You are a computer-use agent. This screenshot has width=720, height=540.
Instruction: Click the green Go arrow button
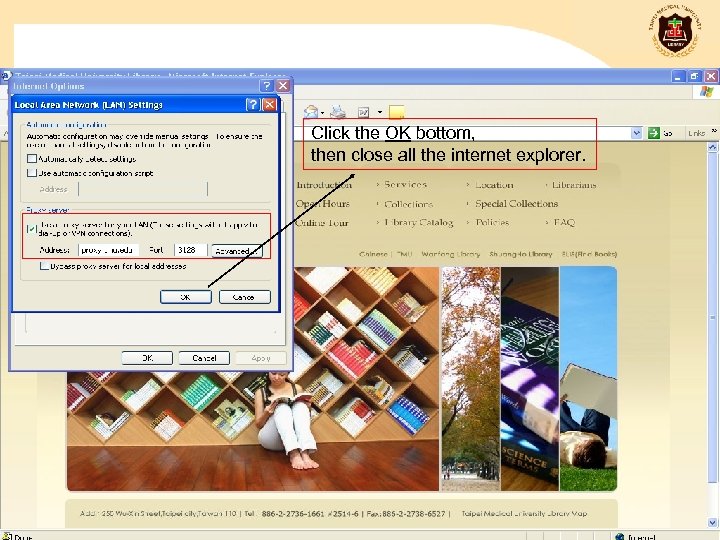click(653, 133)
